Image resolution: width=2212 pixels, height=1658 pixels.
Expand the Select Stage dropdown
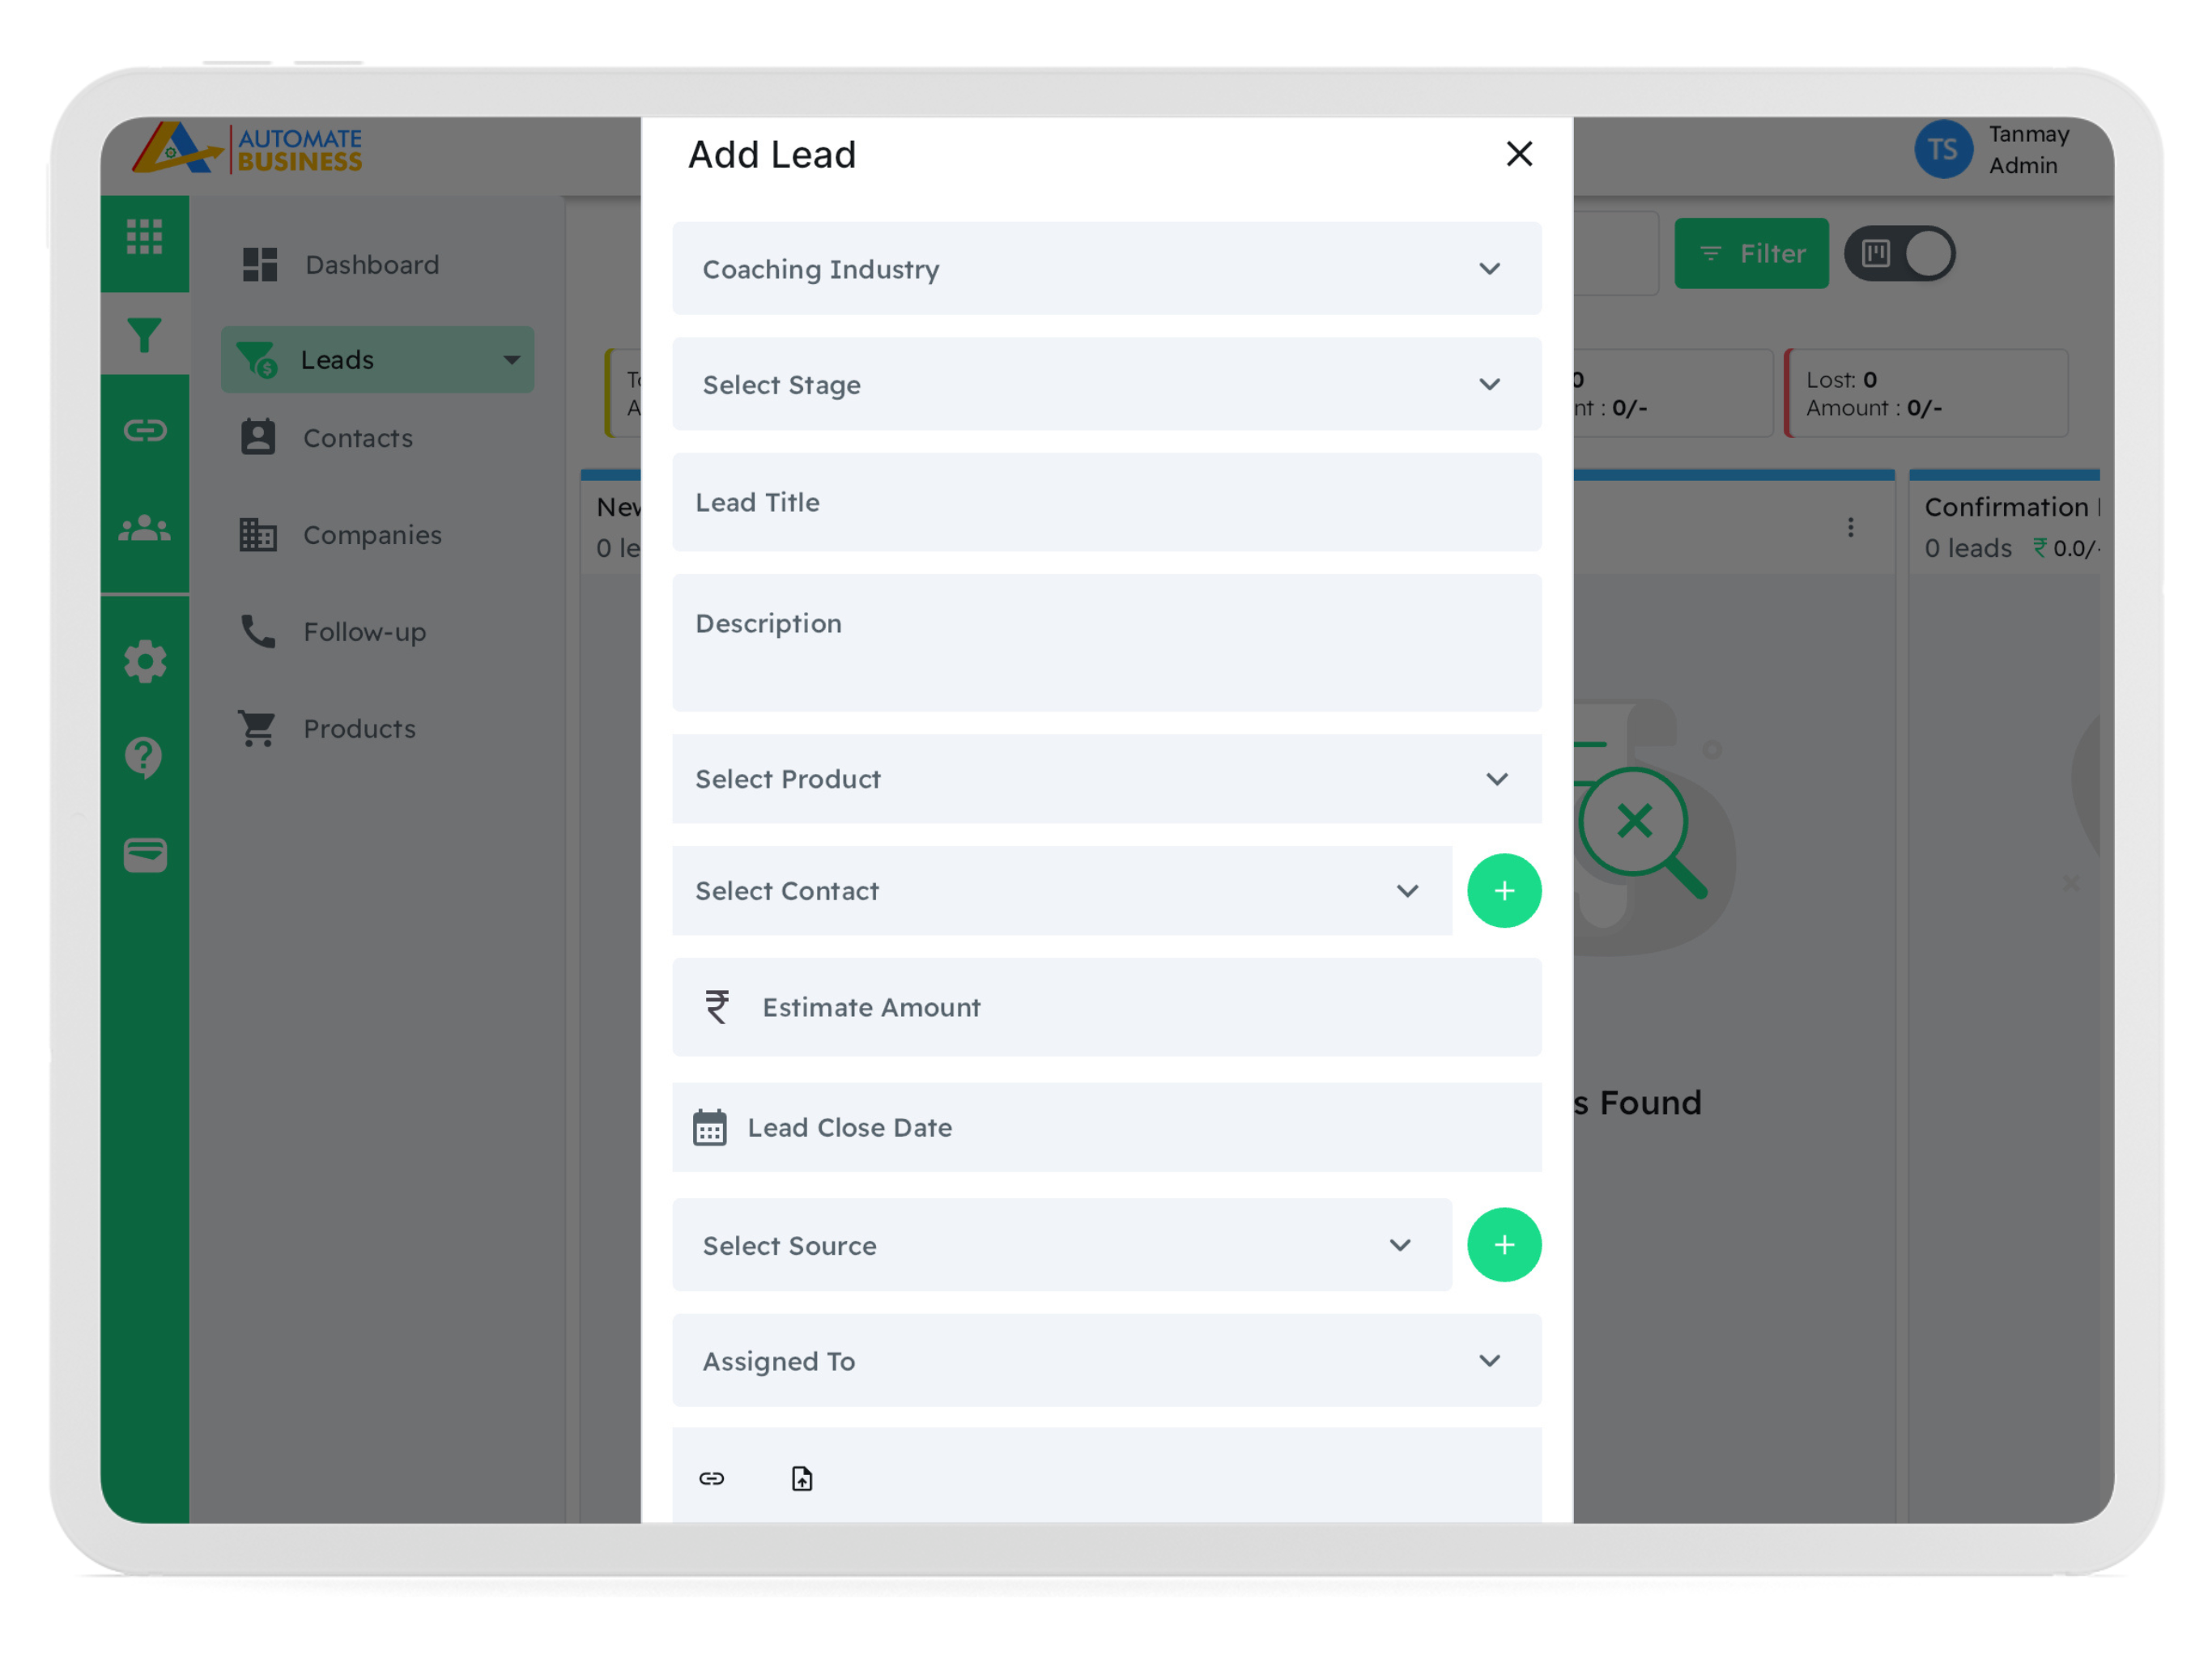click(1106, 384)
